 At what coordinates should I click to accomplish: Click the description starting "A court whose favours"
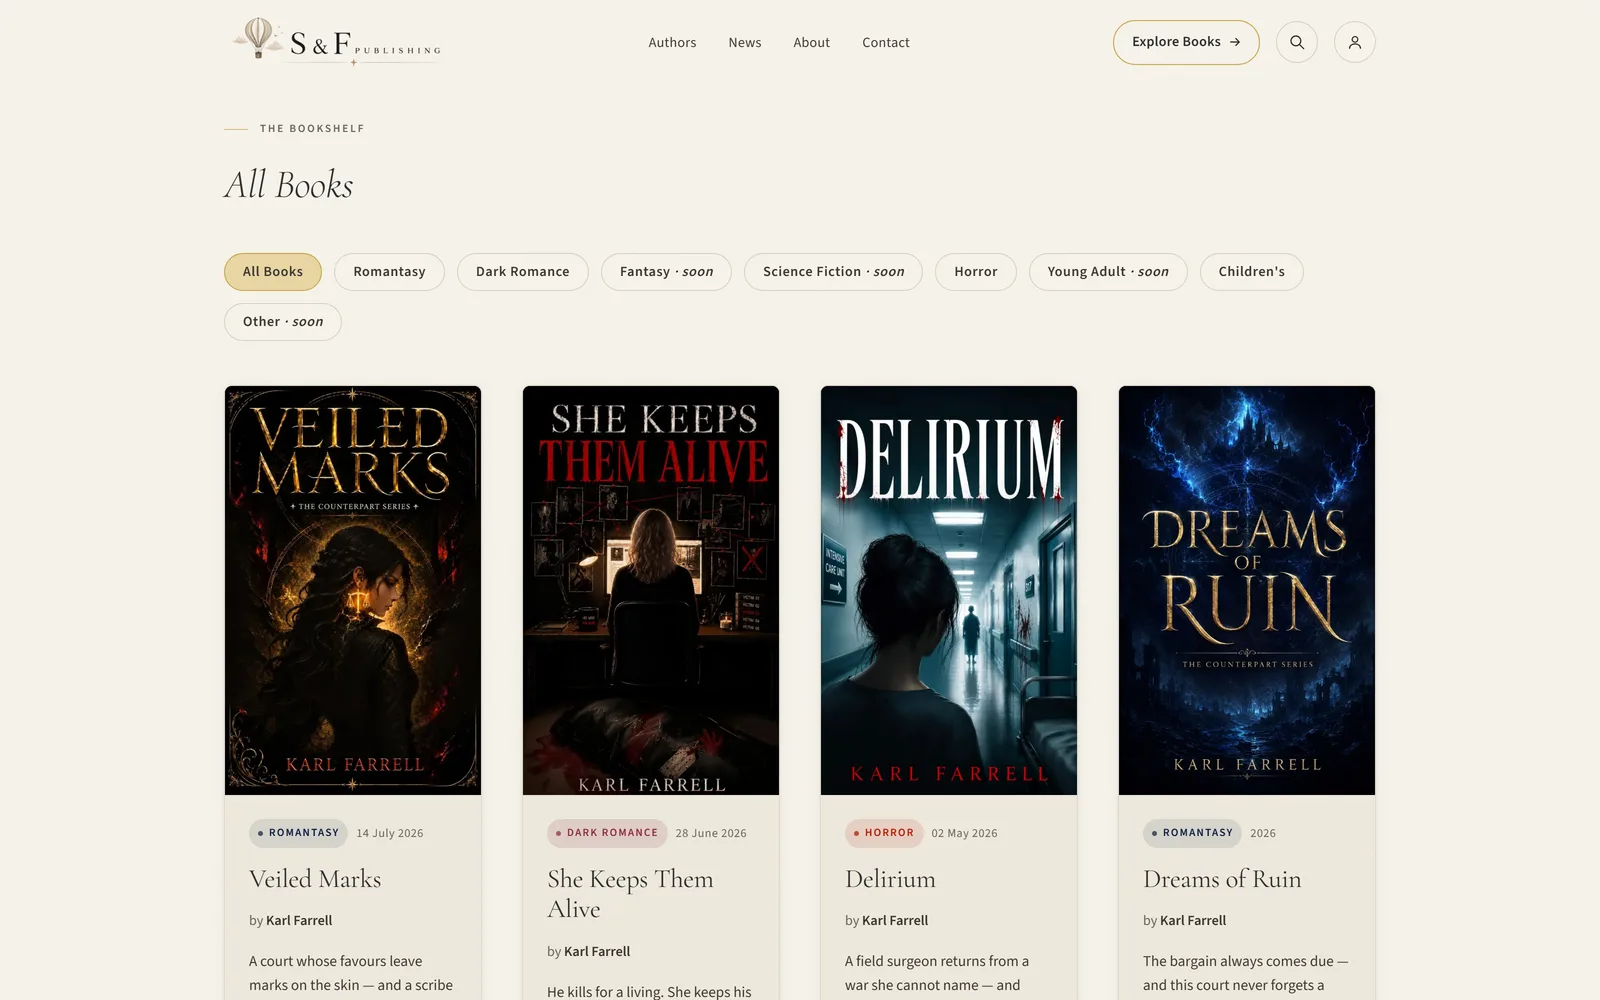click(x=351, y=973)
